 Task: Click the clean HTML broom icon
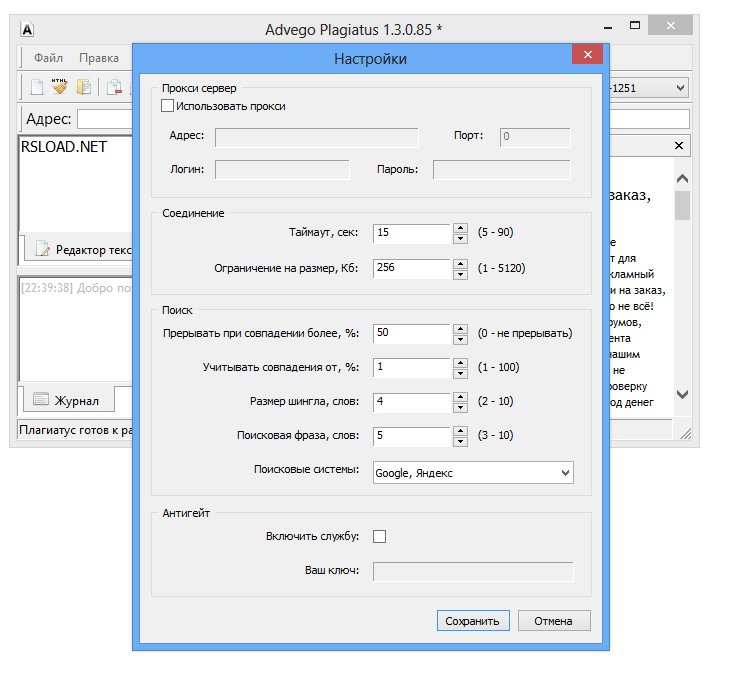(60, 87)
